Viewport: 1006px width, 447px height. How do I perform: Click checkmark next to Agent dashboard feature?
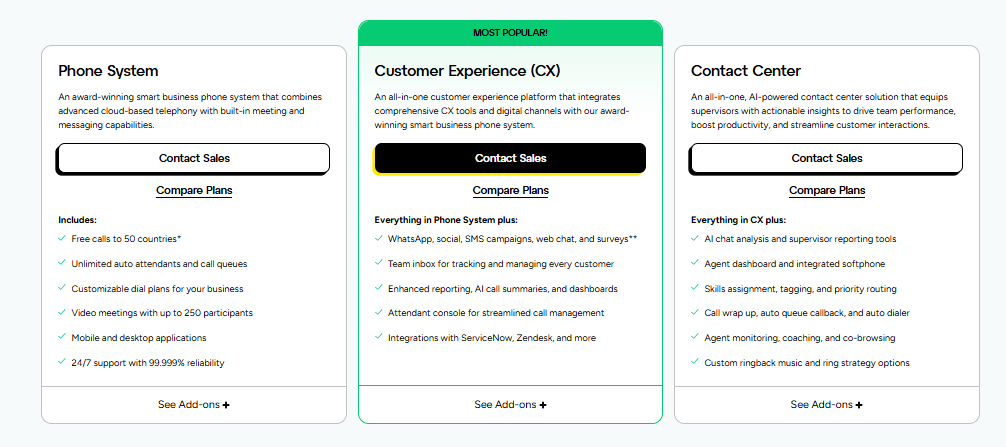[695, 264]
